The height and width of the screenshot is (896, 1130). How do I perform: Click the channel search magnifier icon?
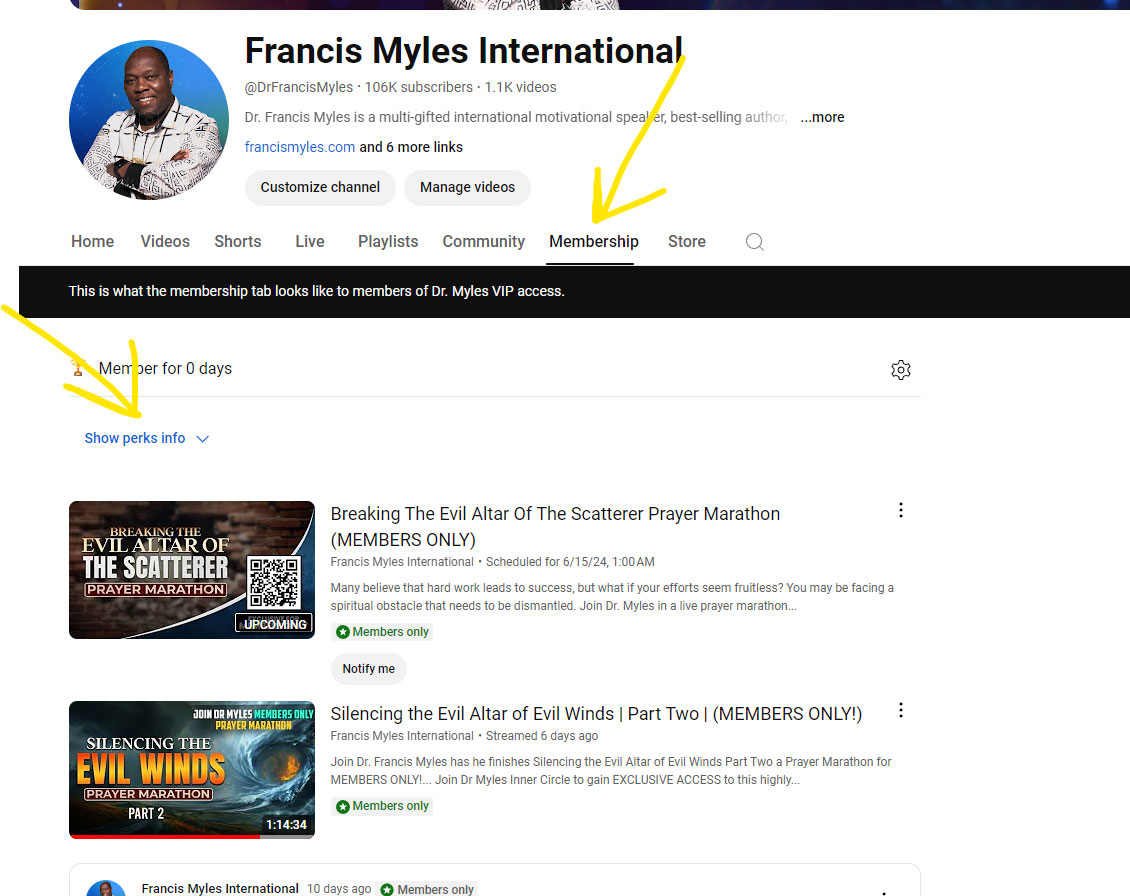[x=755, y=241]
